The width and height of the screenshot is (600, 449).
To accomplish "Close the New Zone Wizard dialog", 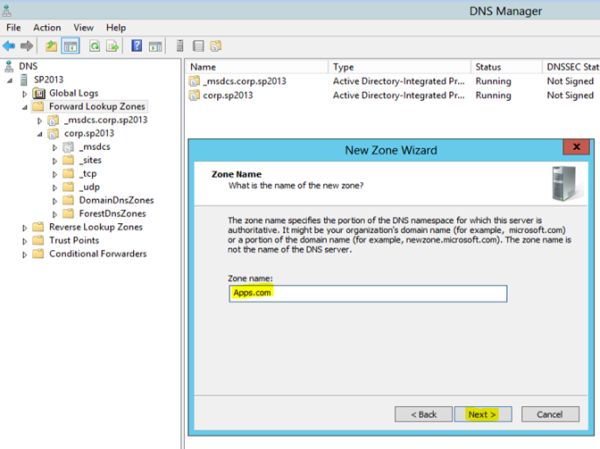I will [x=576, y=147].
